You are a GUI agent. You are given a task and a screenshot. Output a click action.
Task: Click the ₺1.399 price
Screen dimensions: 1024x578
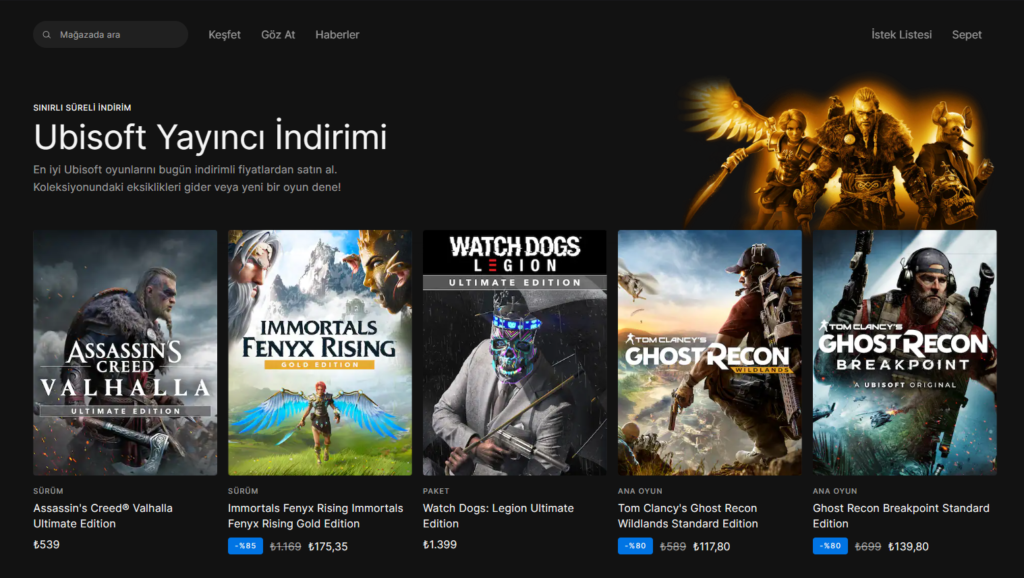point(440,545)
